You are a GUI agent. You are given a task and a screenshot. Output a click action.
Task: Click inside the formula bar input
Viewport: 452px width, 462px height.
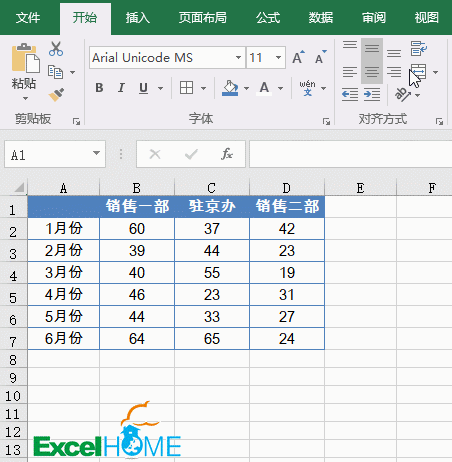(351, 154)
